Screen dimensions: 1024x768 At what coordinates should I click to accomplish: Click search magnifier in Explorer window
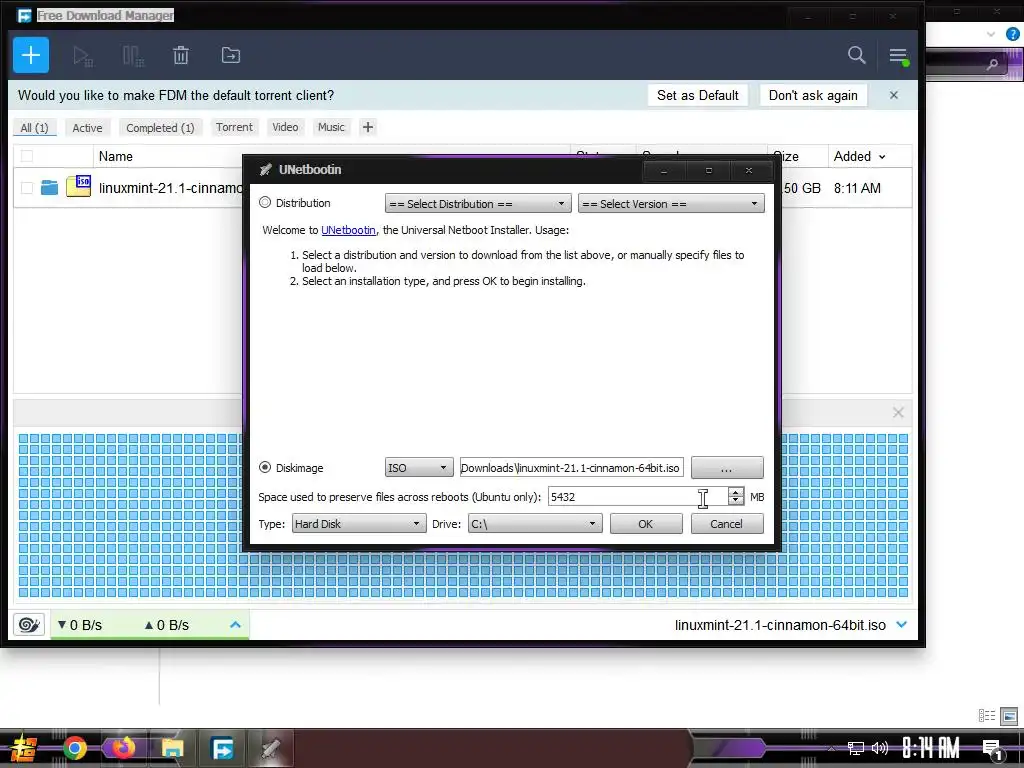point(992,64)
